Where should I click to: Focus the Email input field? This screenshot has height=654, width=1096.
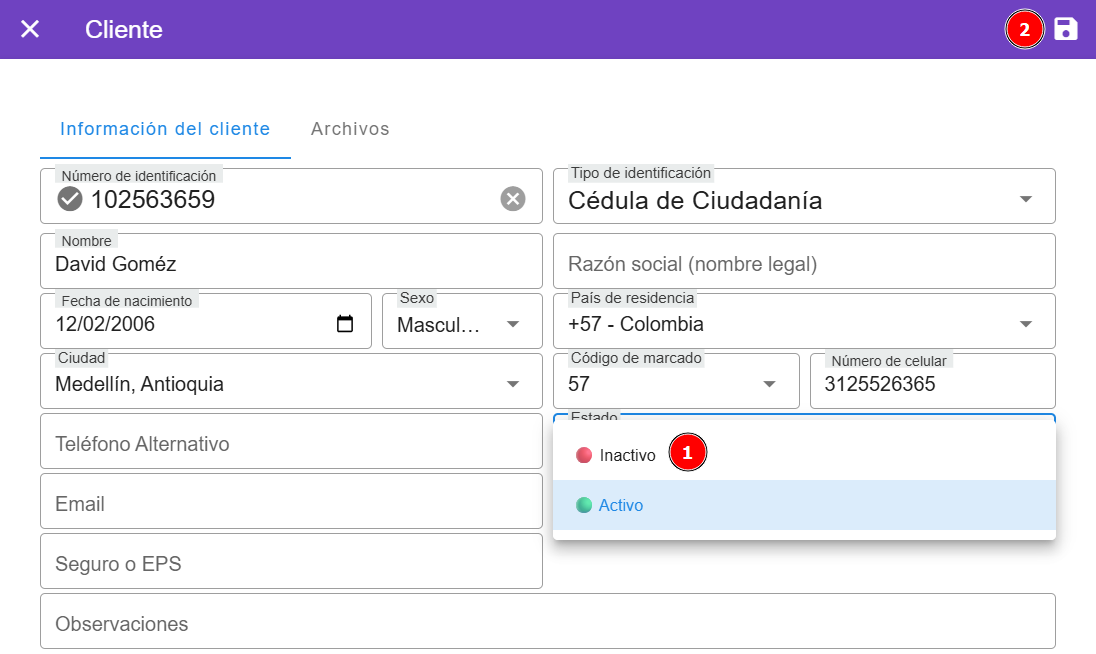[290, 504]
